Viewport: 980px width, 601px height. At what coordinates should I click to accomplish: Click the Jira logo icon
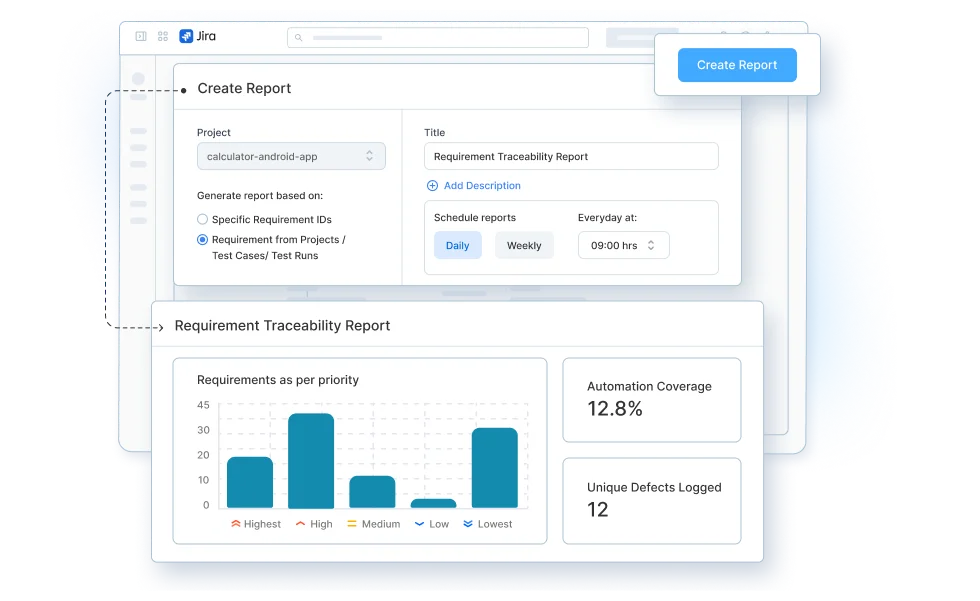point(186,36)
